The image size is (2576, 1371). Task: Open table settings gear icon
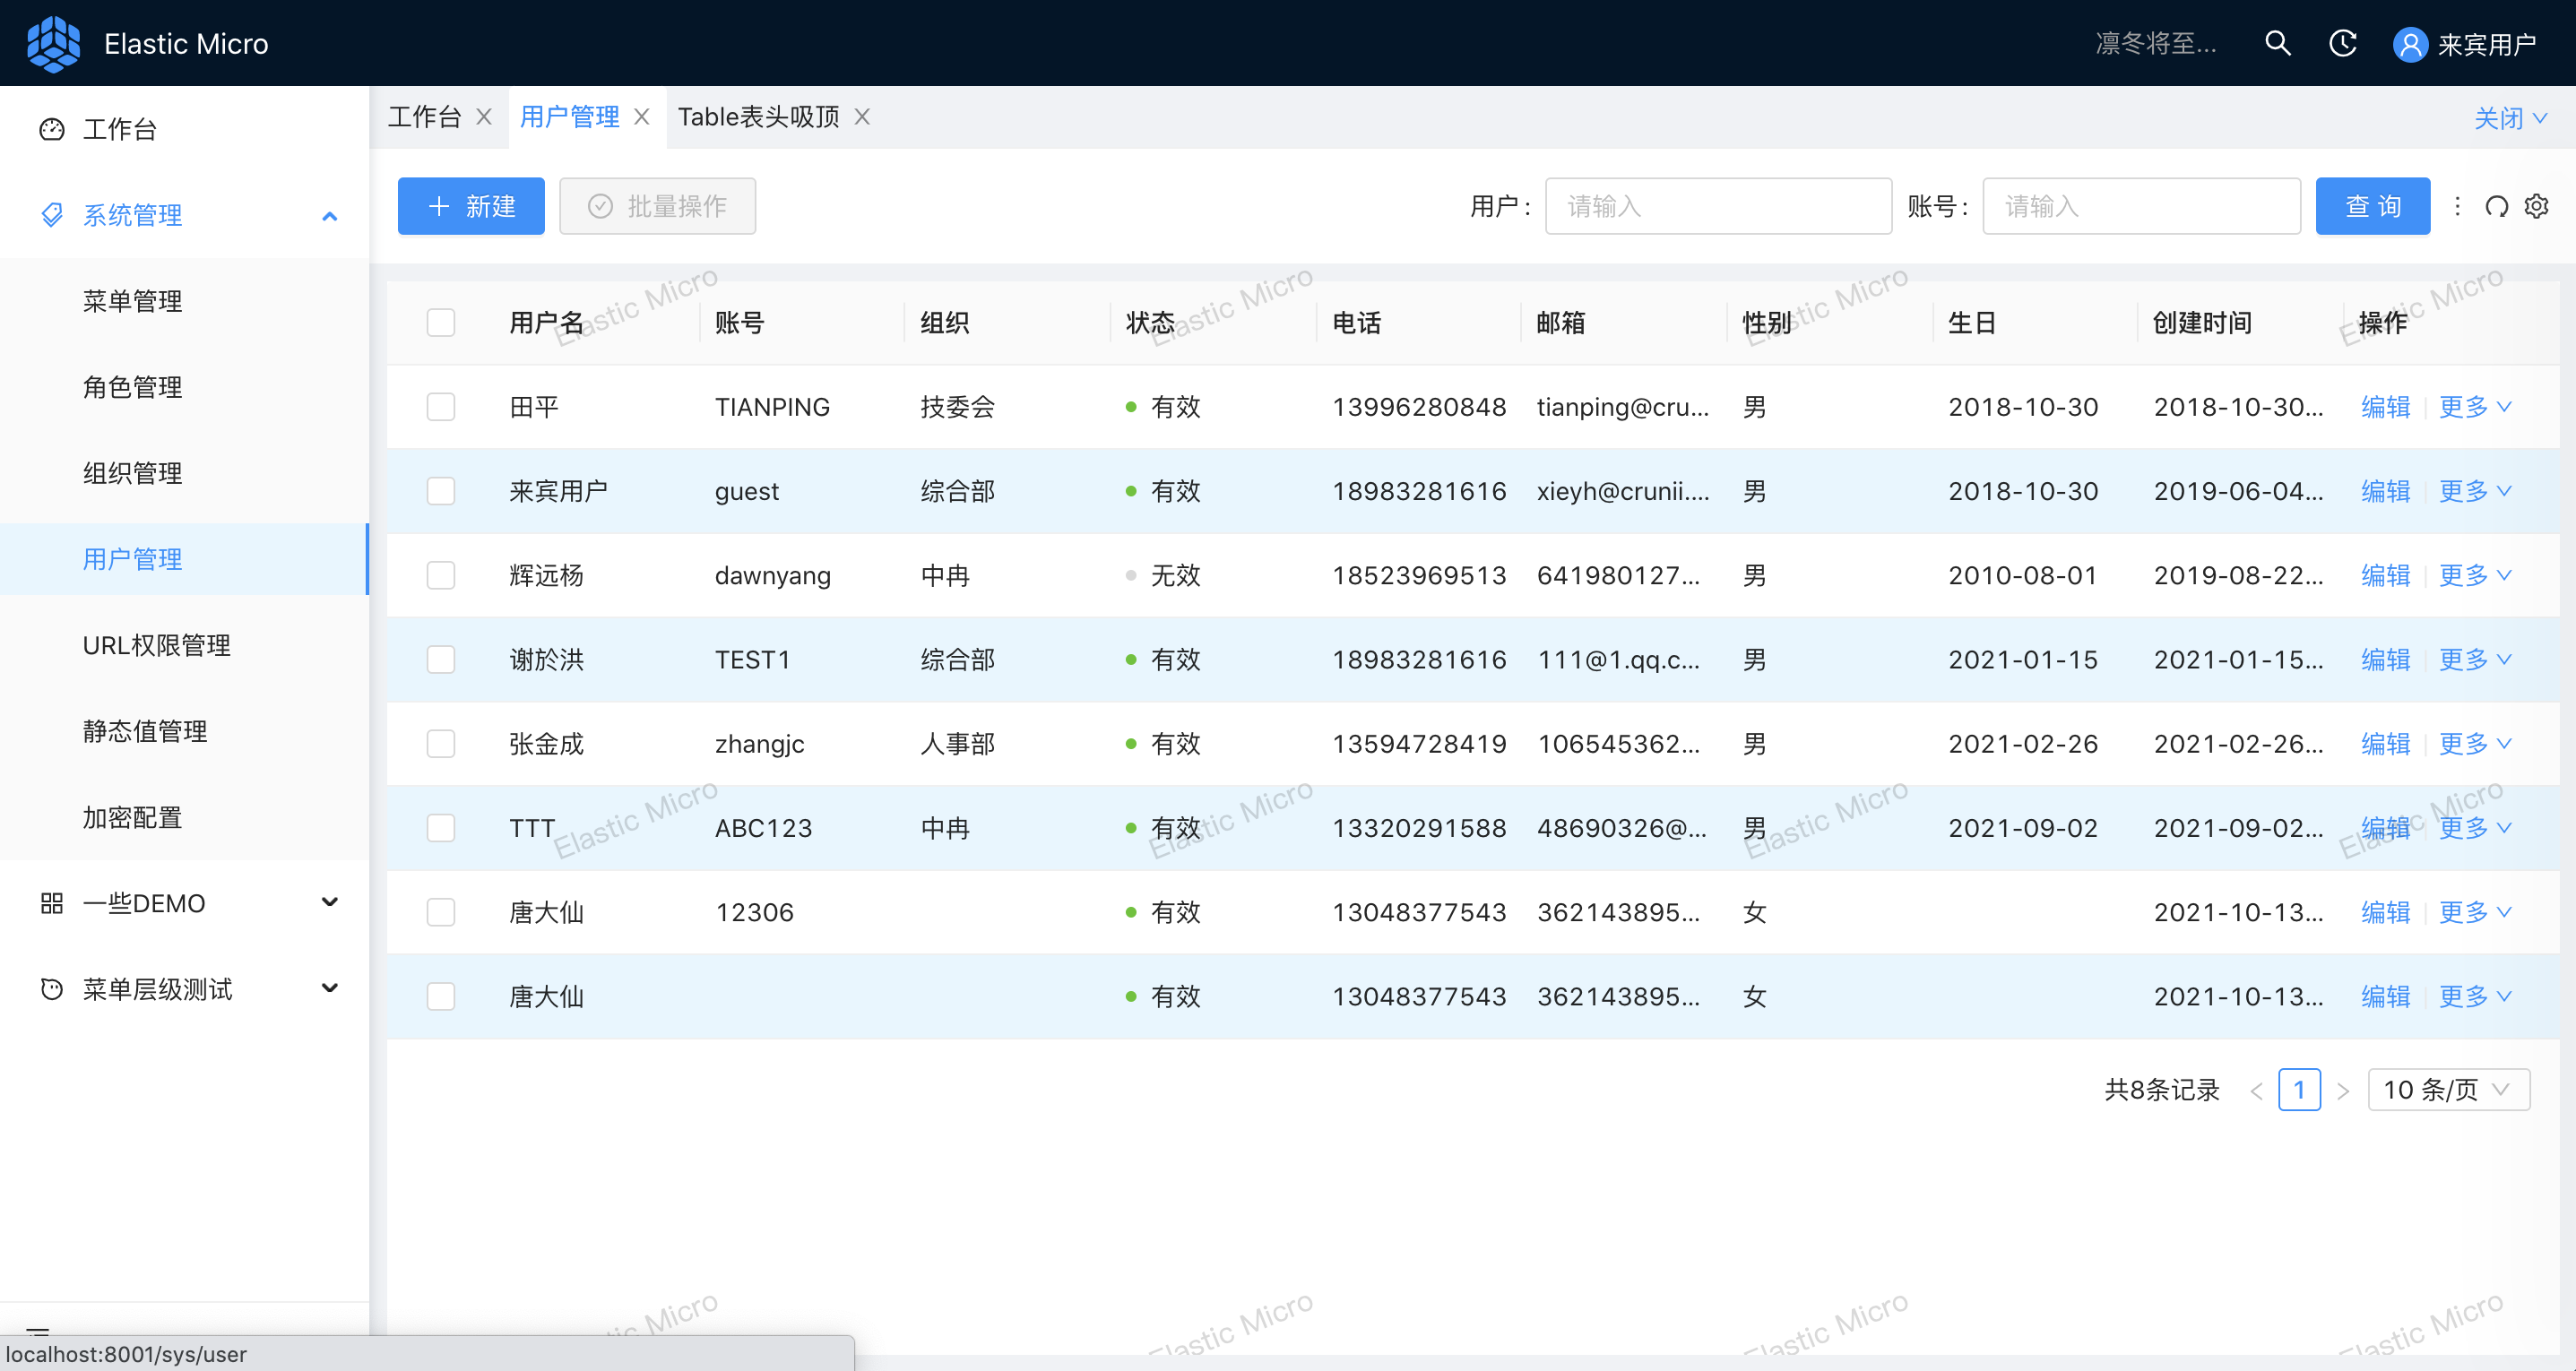click(x=2537, y=206)
